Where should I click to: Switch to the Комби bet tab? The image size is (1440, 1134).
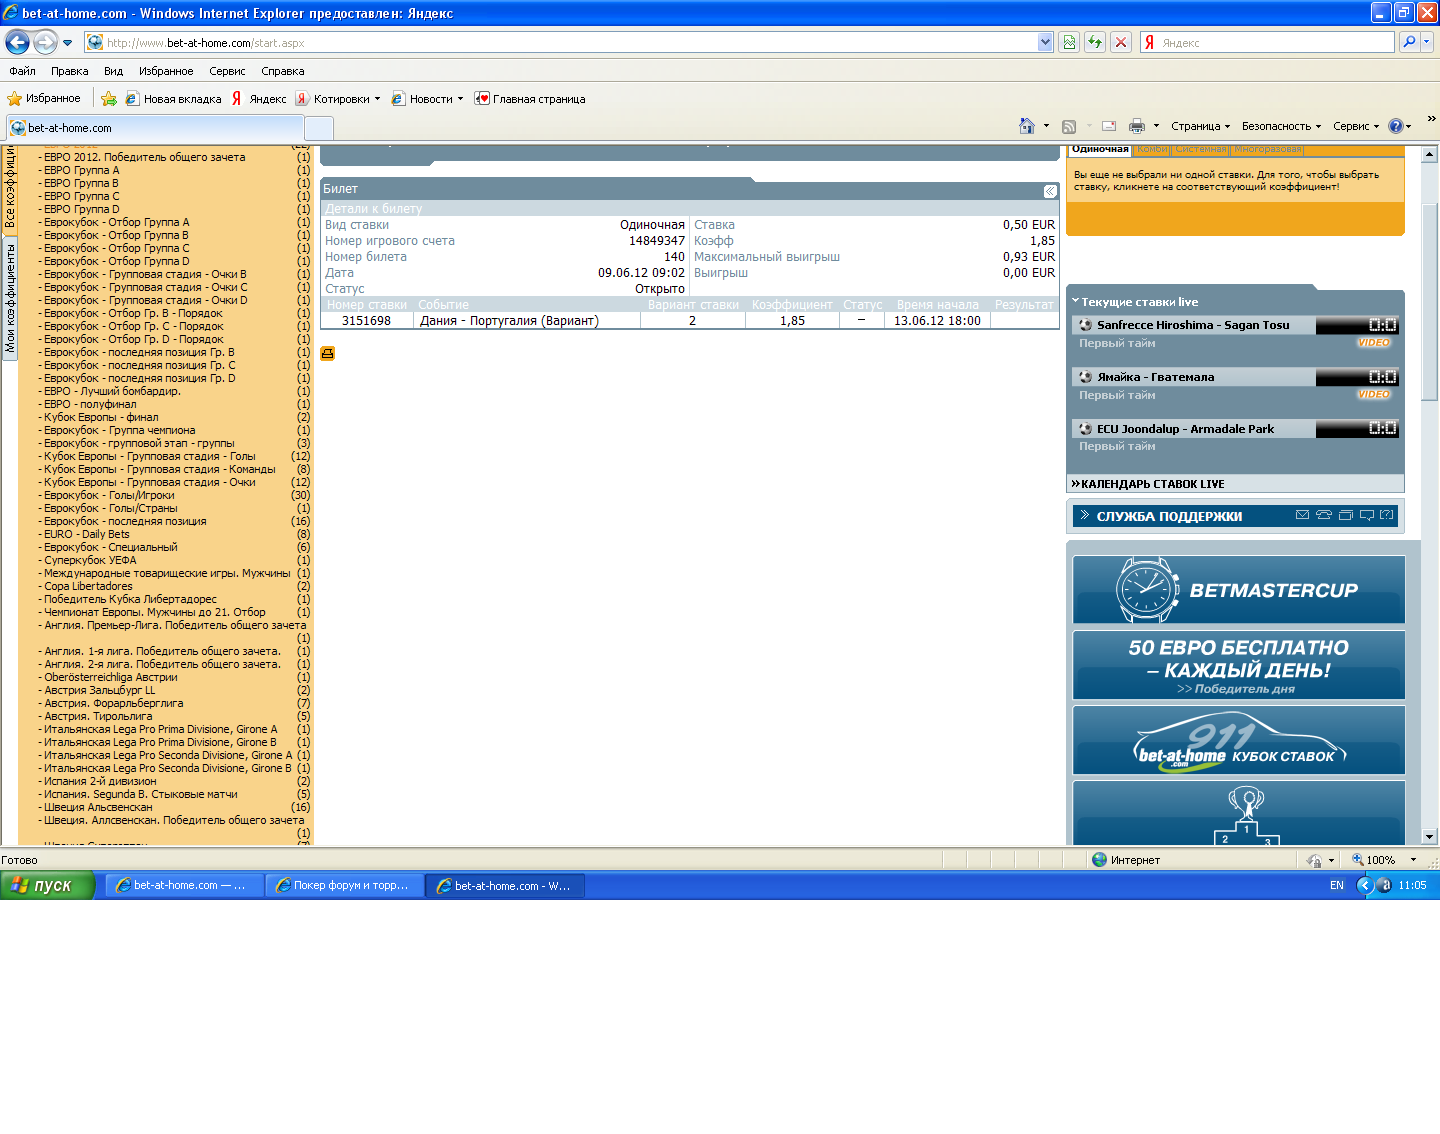point(1151,149)
